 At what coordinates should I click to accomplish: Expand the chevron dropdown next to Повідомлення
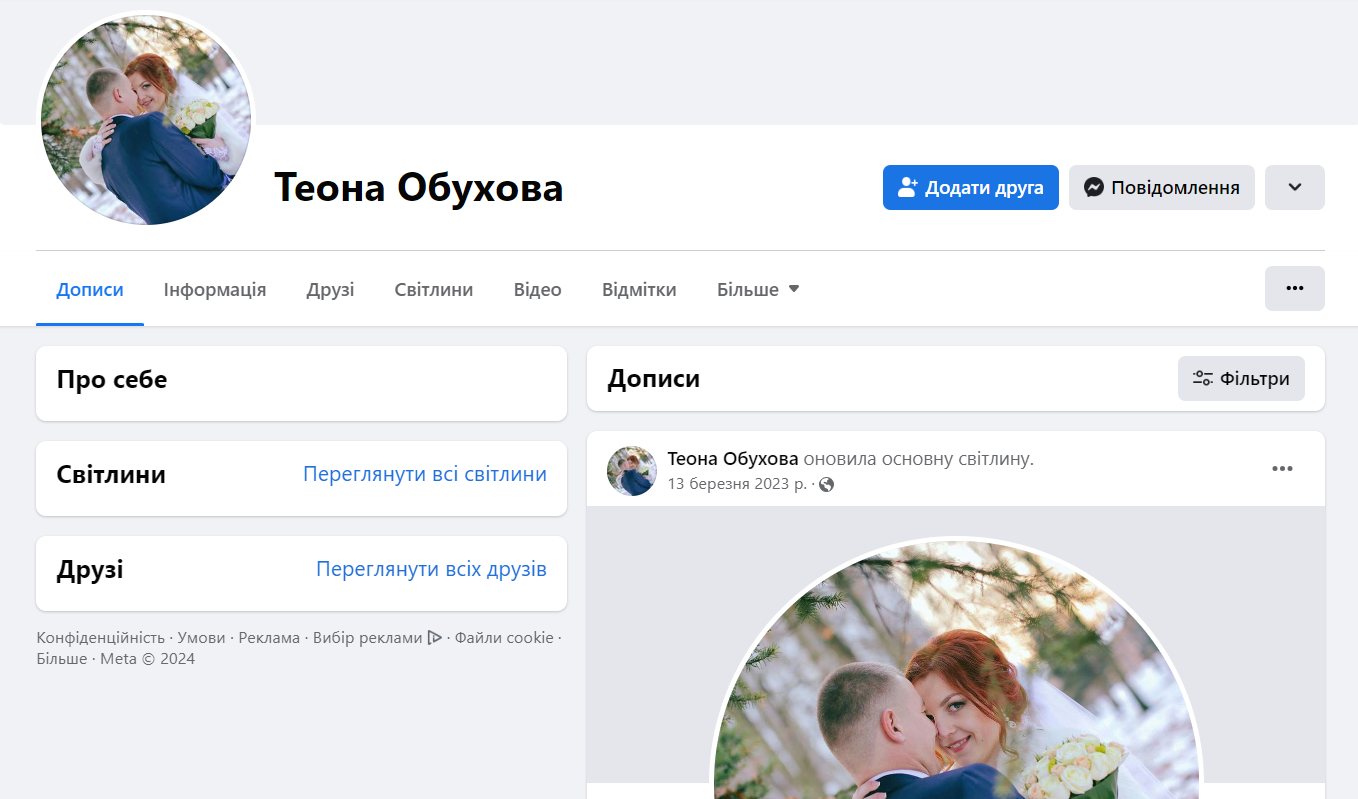click(x=1294, y=187)
